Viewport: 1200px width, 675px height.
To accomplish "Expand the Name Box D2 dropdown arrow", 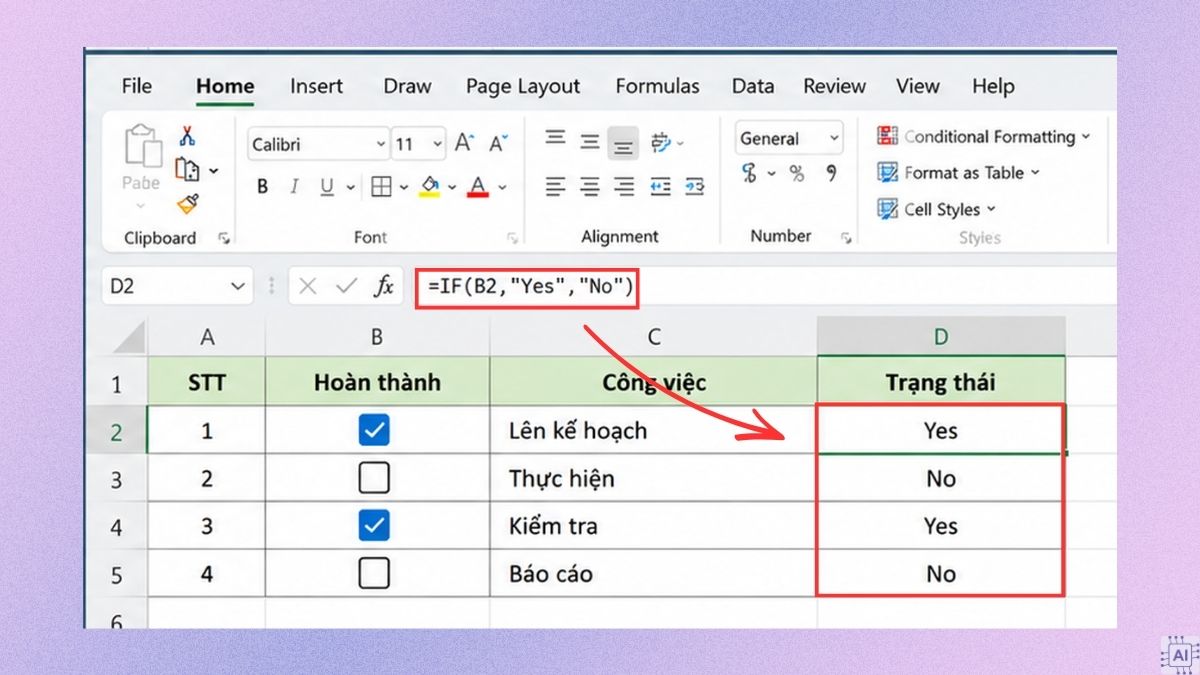I will 237,287.
